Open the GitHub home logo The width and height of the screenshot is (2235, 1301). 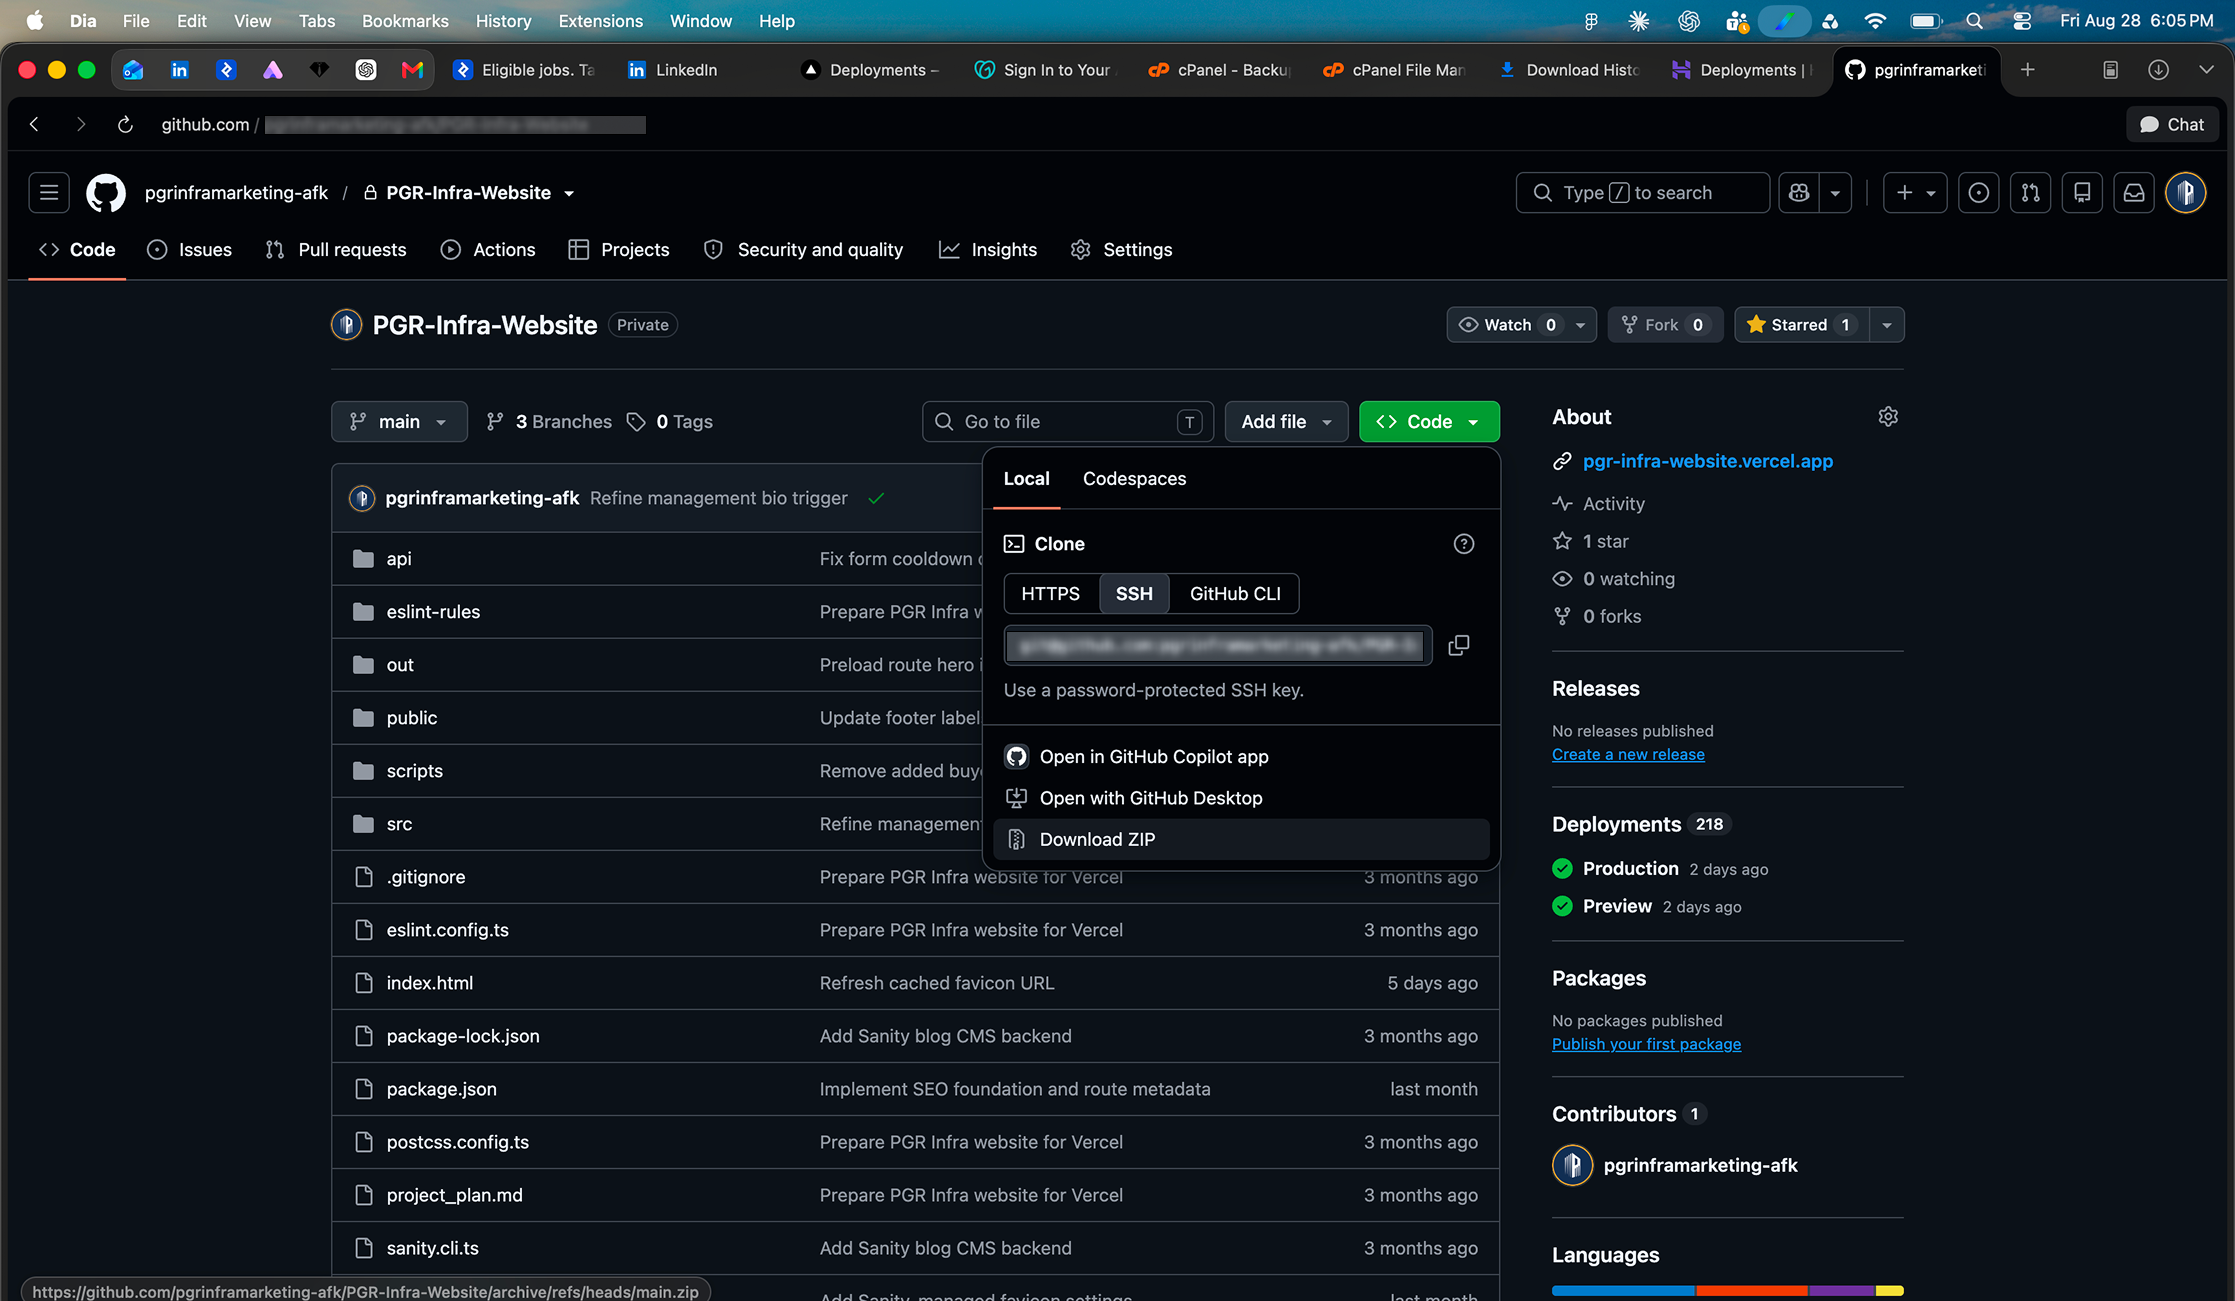[x=106, y=193]
